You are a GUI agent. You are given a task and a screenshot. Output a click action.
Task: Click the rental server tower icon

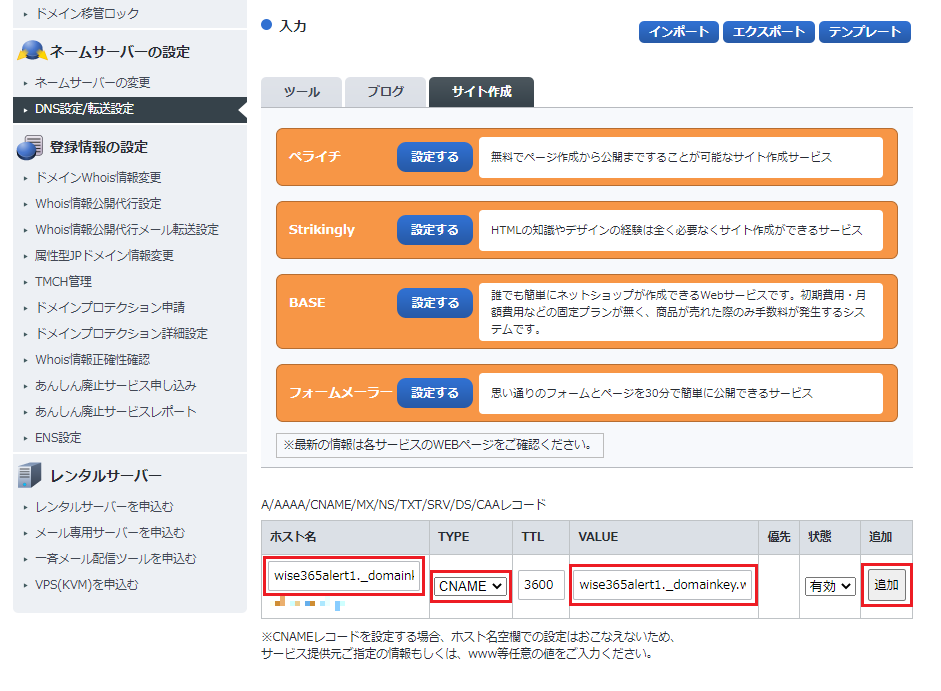click(30, 475)
